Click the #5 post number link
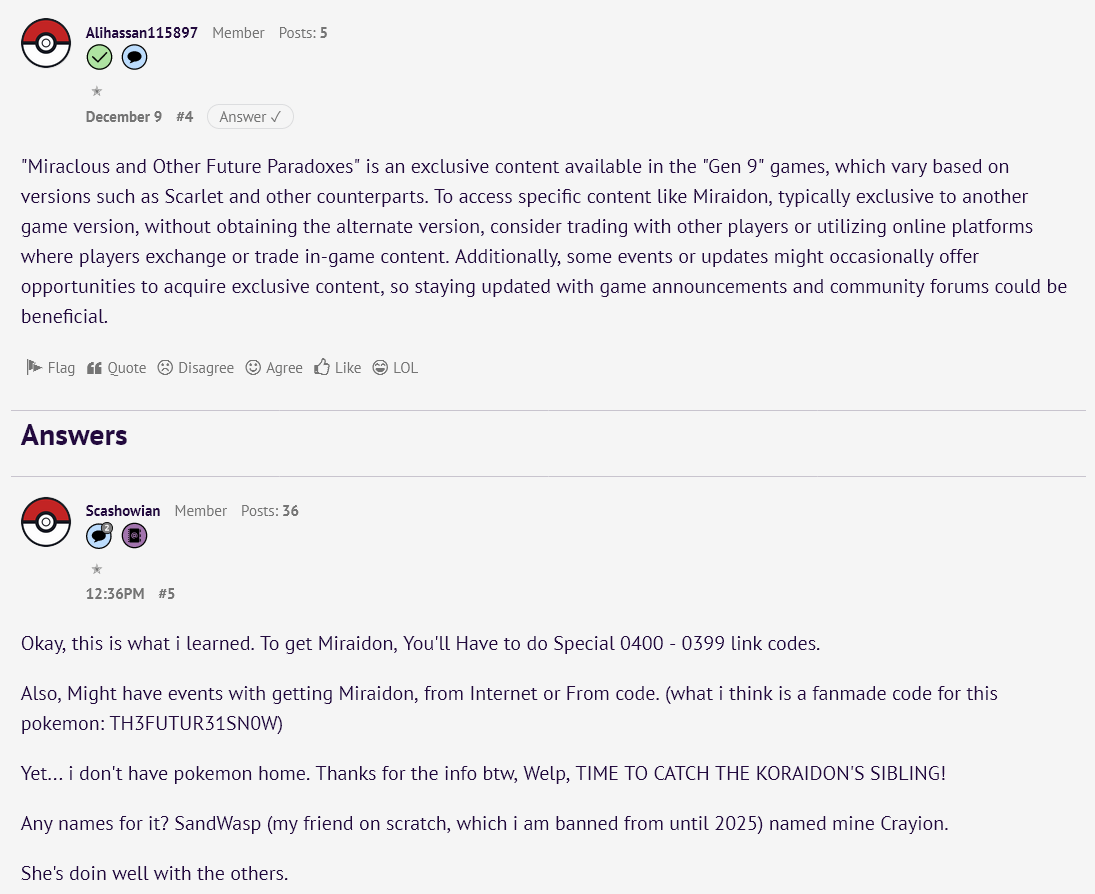This screenshot has width=1095, height=894. (166, 594)
